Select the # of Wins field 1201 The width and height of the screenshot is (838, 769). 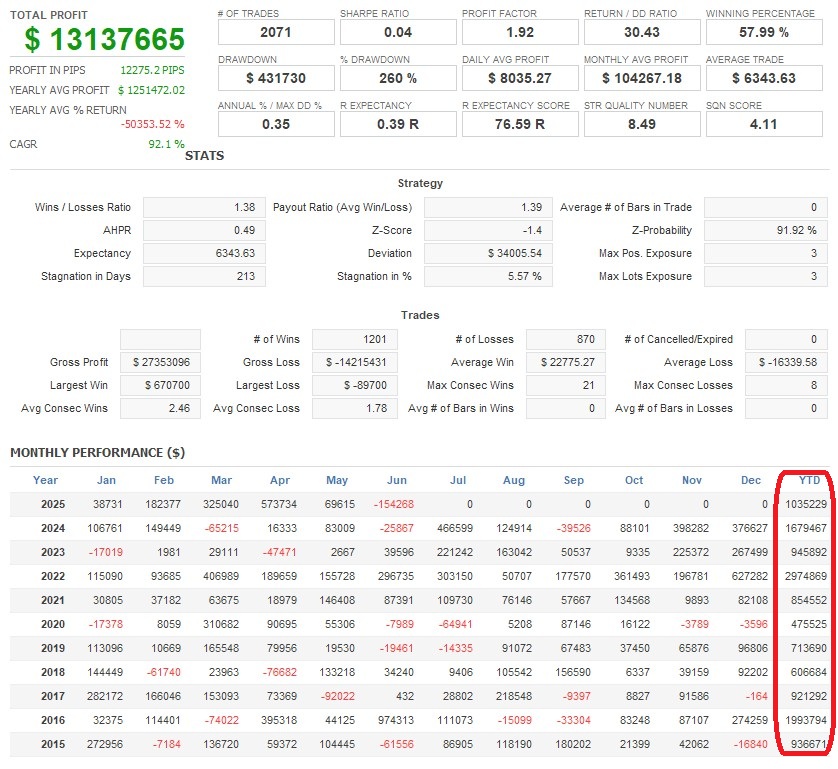(x=355, y=339)
